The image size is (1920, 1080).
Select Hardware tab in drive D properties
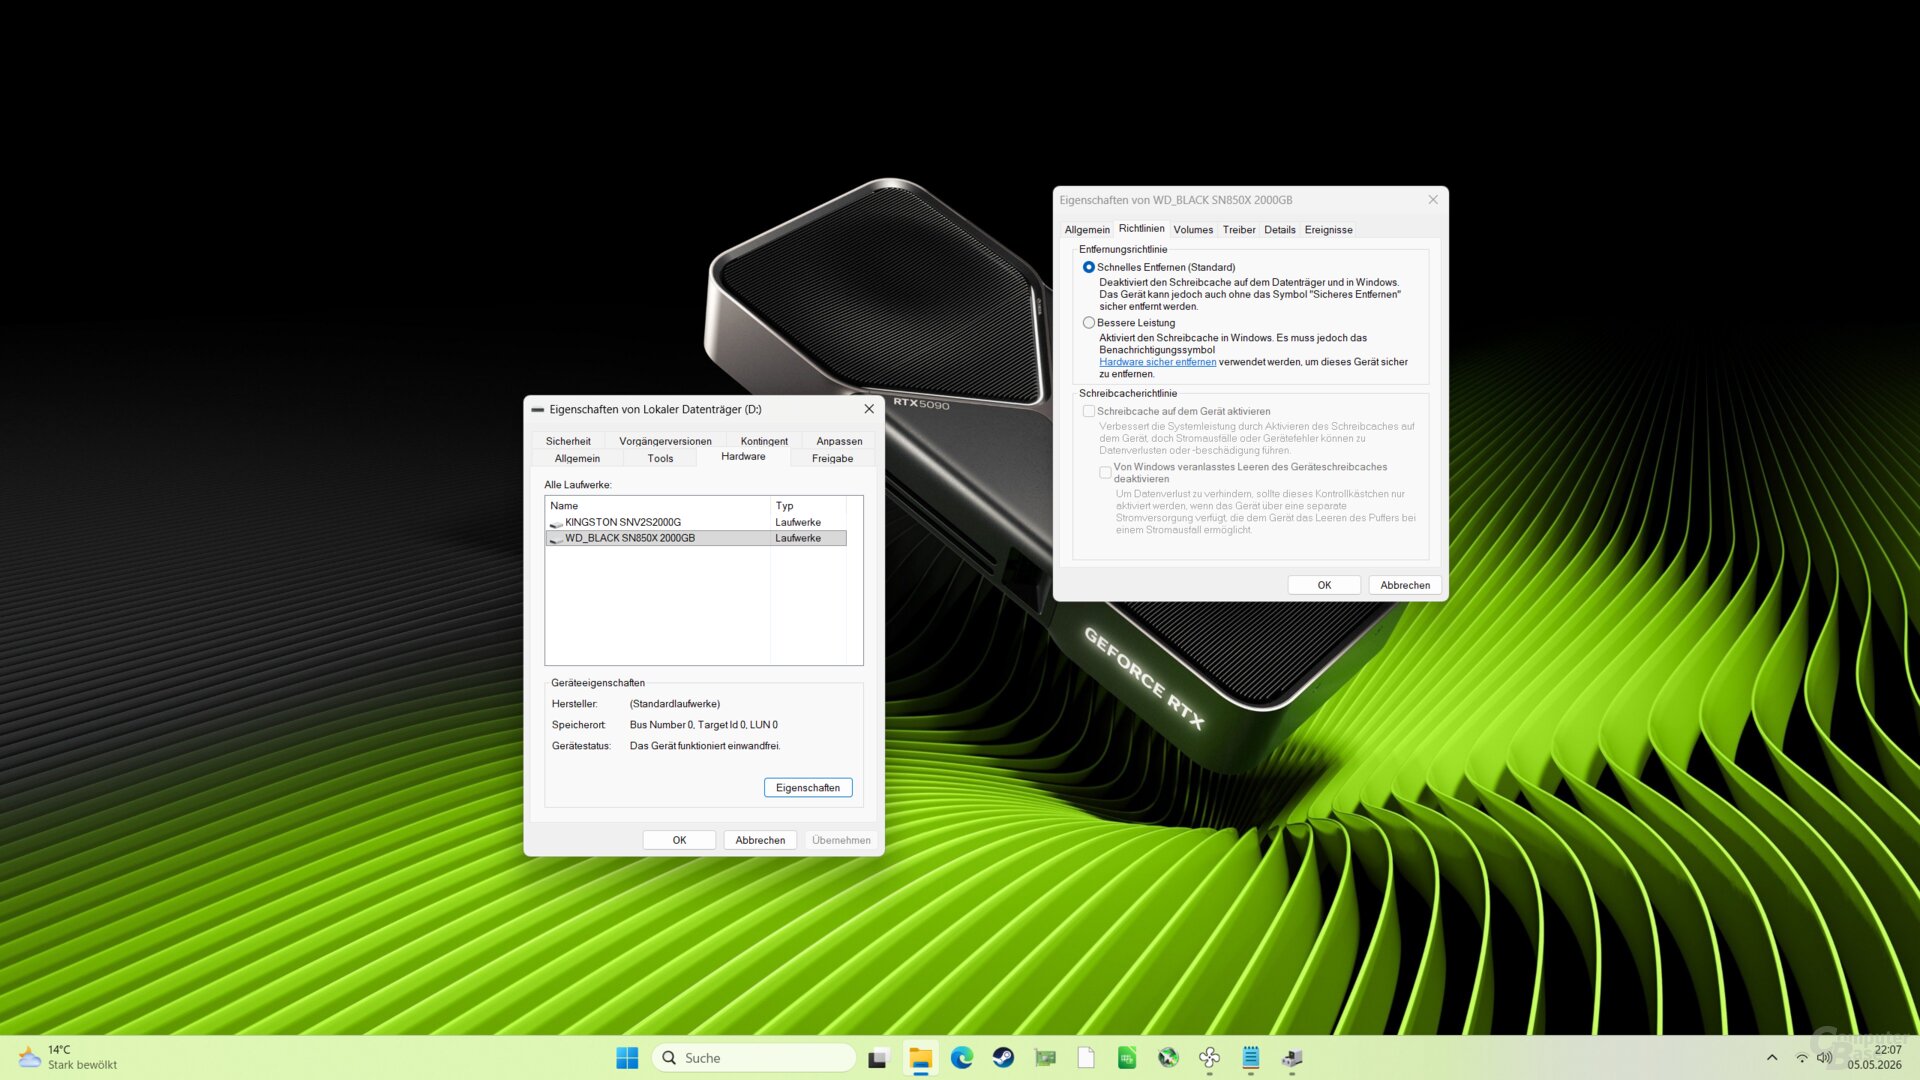point(743,457)
